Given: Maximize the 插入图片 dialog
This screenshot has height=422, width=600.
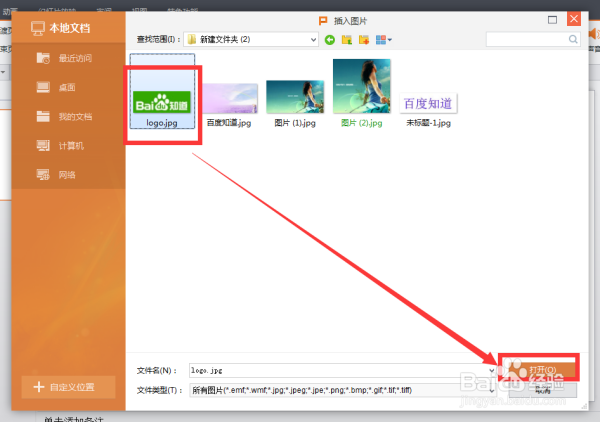Looking at the screenshot, I should click(552, 20).
